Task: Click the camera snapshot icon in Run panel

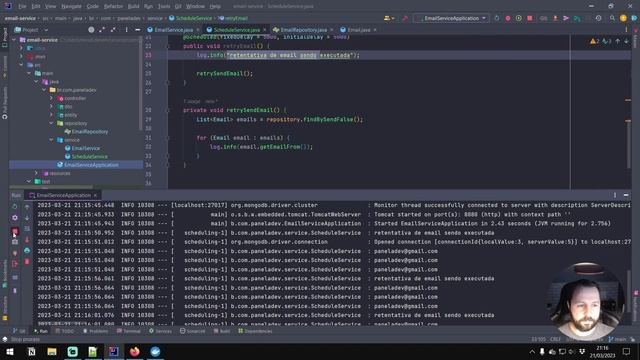Action: [15, 242]
